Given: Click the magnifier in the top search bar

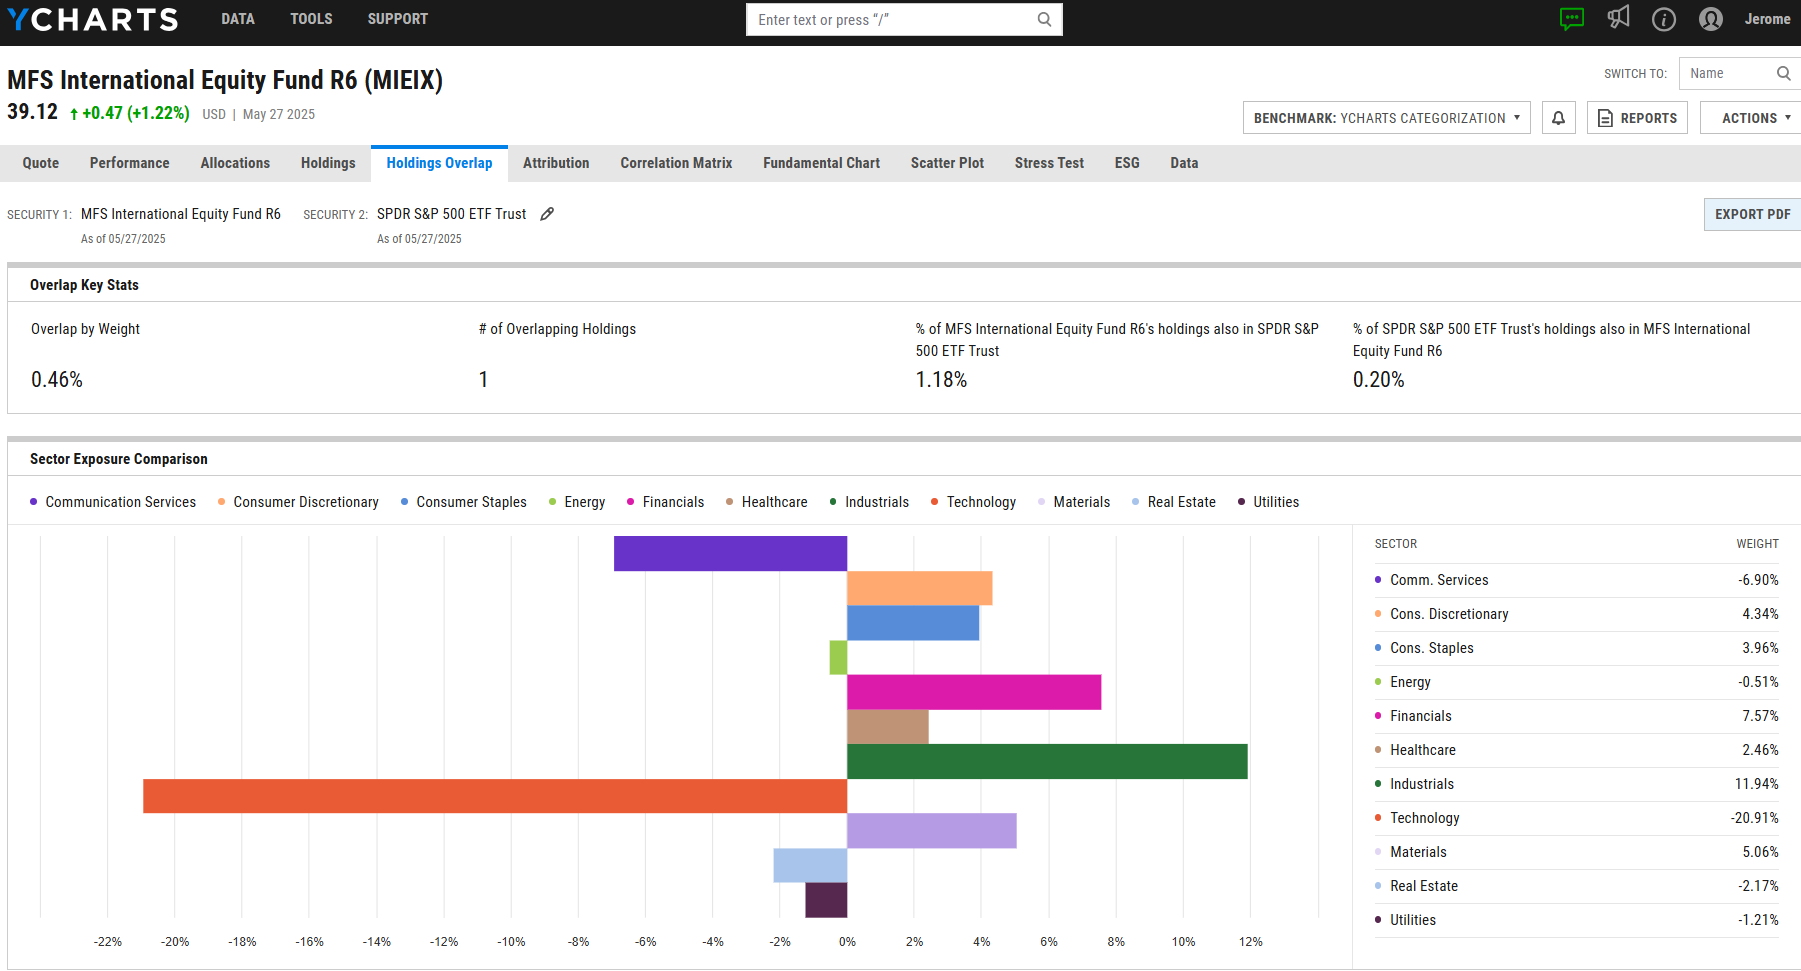Looking at the screenshot, I should 1044,19.
